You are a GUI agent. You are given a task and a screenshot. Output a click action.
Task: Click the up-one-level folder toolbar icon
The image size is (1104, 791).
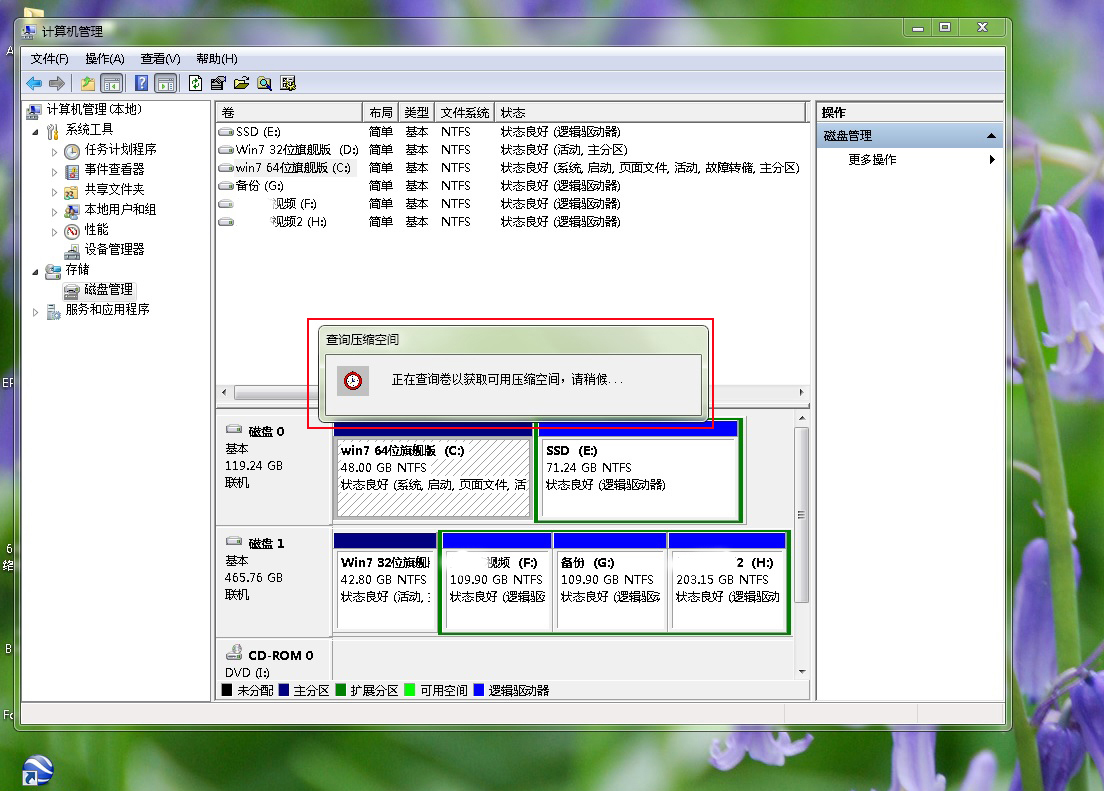[88, 83]
